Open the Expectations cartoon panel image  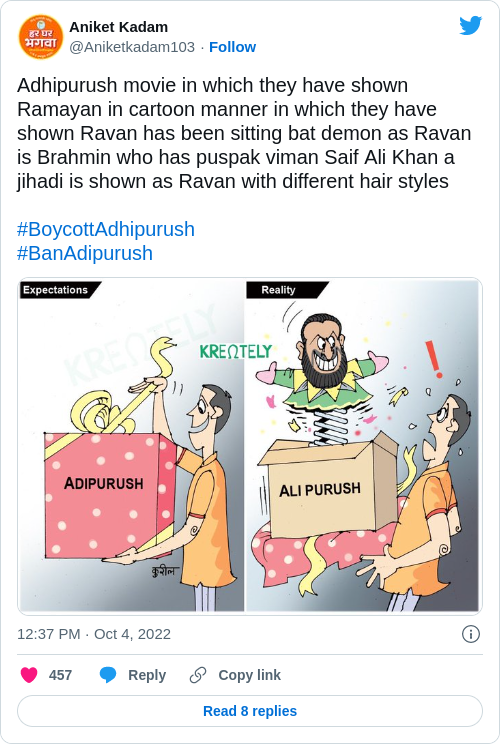pos(131,445)
